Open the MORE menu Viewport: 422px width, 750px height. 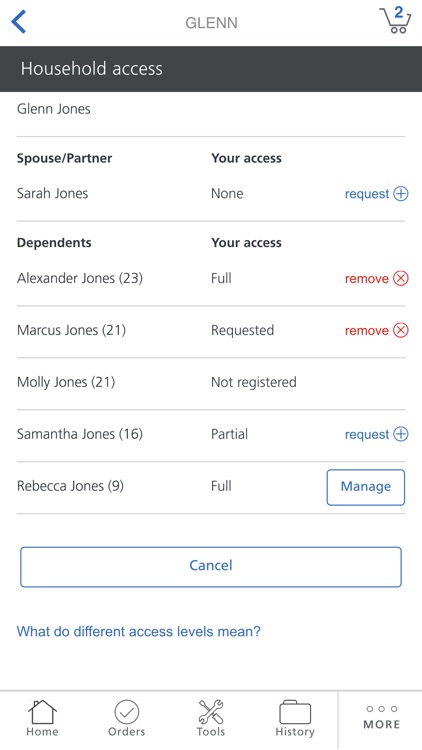(381, 717)
